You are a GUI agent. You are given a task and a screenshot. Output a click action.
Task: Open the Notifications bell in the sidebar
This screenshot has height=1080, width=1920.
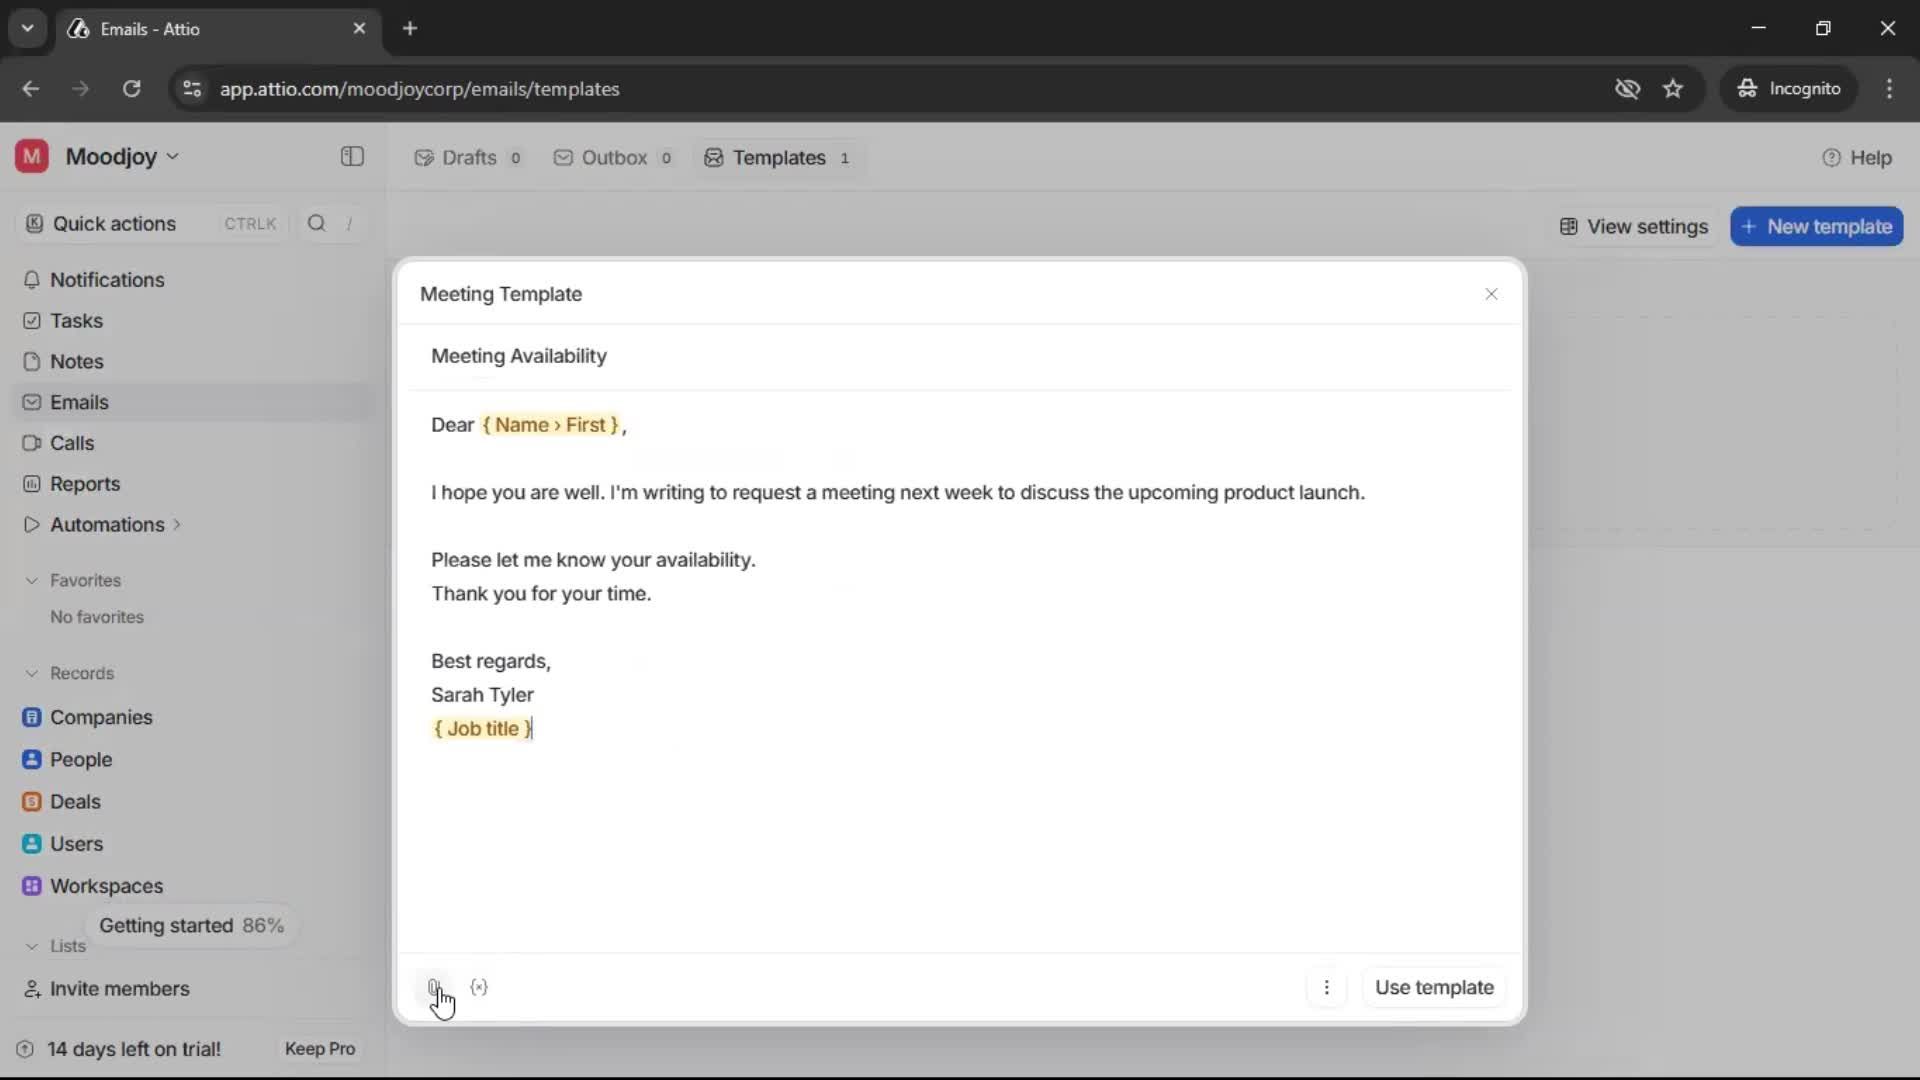(x=33, y=280)
